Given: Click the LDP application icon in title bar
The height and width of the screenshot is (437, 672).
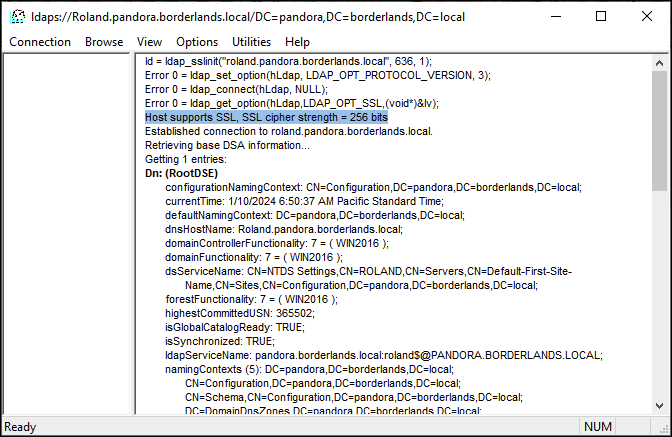Looking at the screenshot, I should click(x=18, y=17).
